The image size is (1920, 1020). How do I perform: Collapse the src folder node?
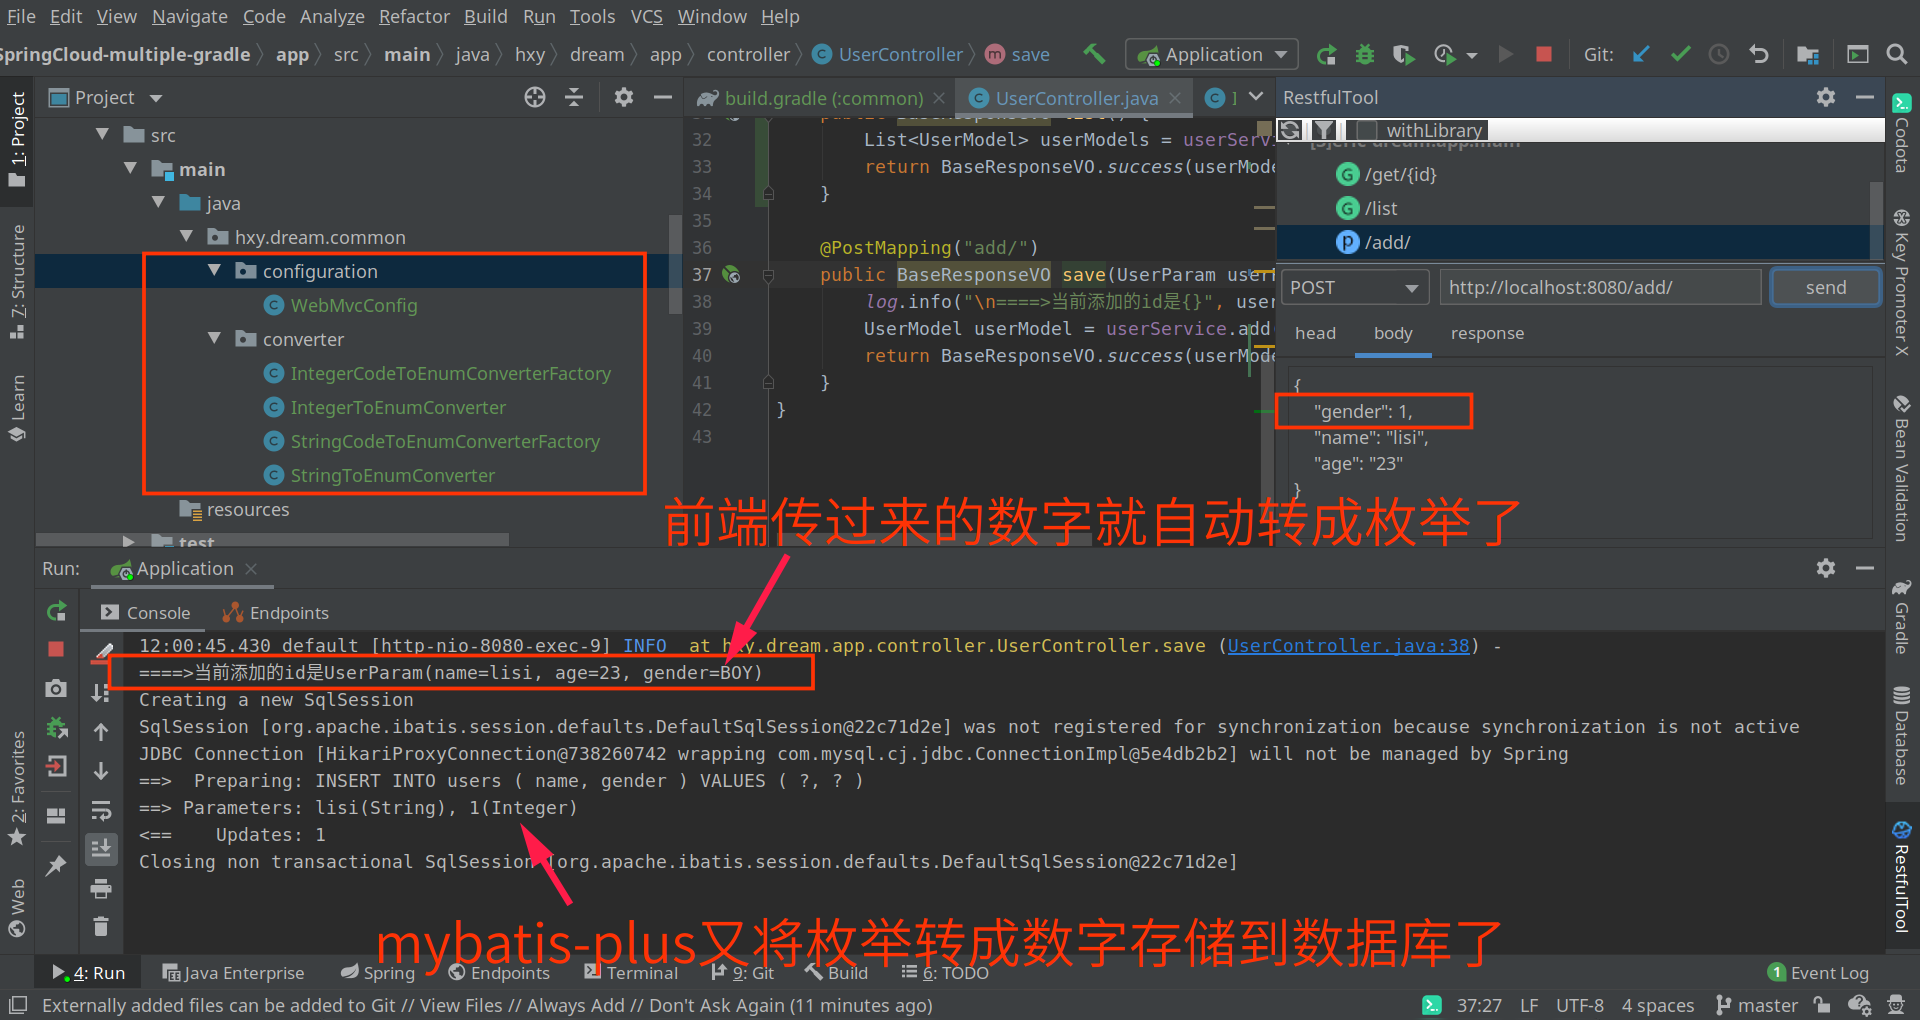coord(102,135)
